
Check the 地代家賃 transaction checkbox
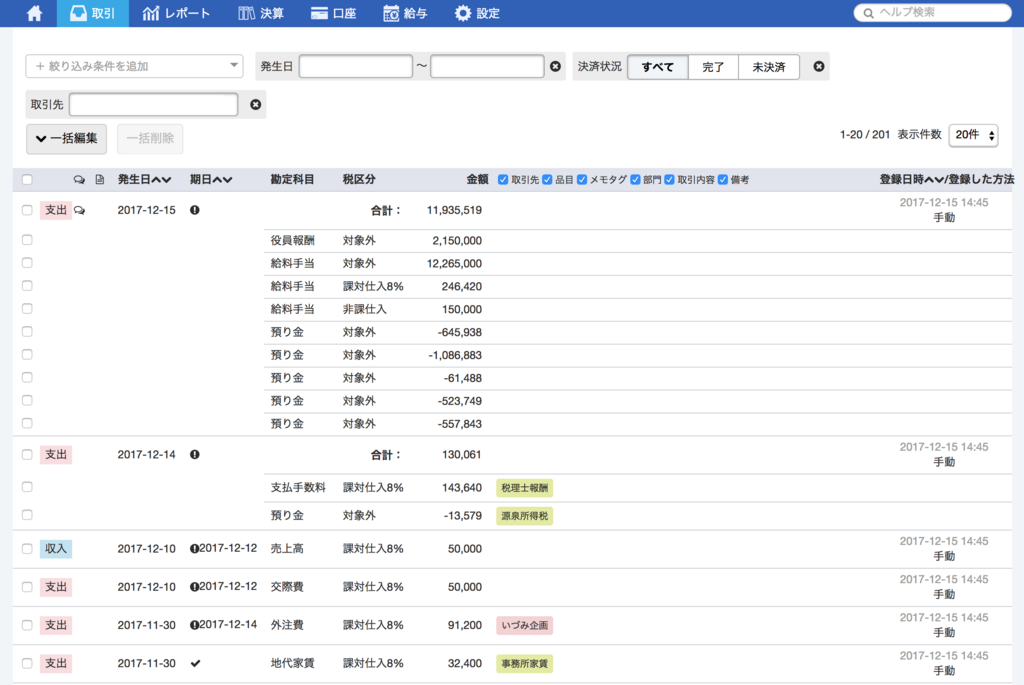tap(27, 663)
